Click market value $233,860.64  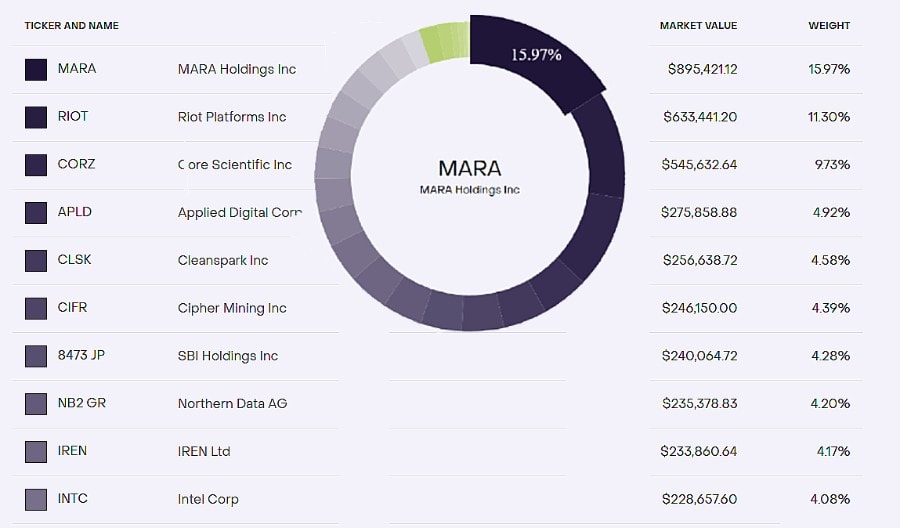click(699, 452)
